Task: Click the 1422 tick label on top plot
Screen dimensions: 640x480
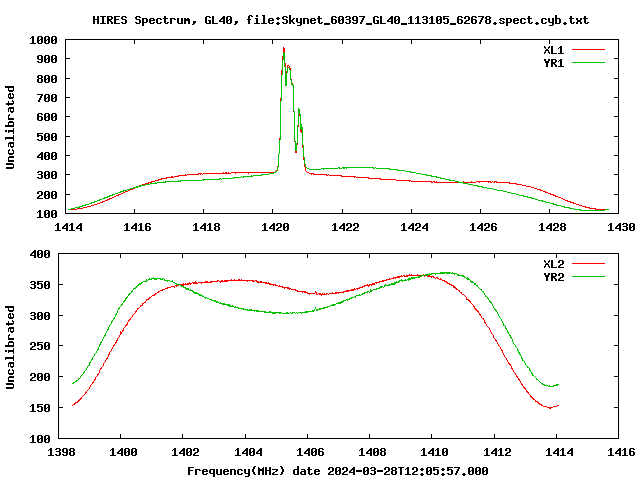Action: point(345,227)
